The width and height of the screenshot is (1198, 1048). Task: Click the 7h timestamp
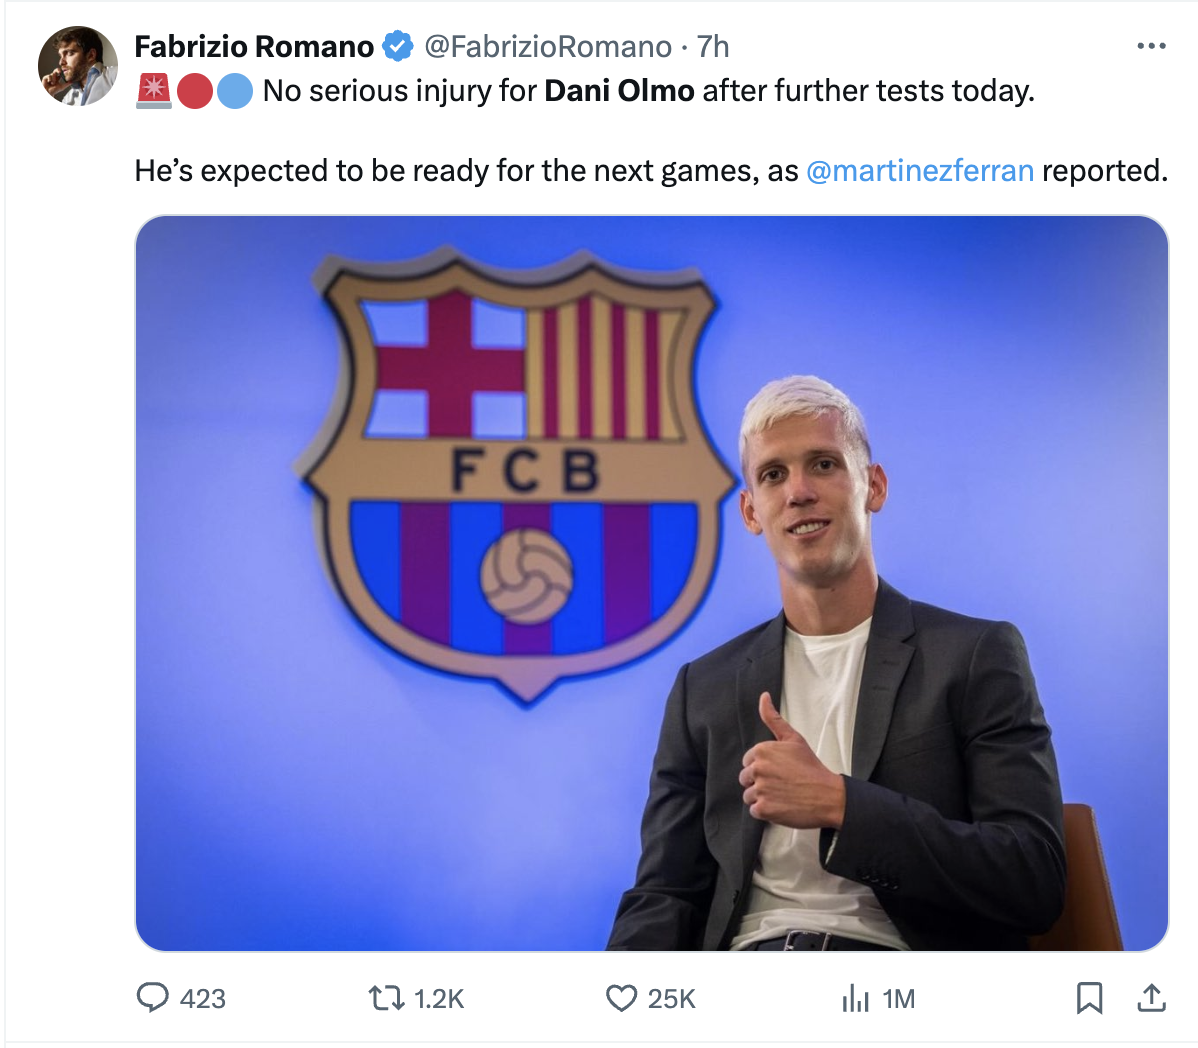[x=713, y=47]
